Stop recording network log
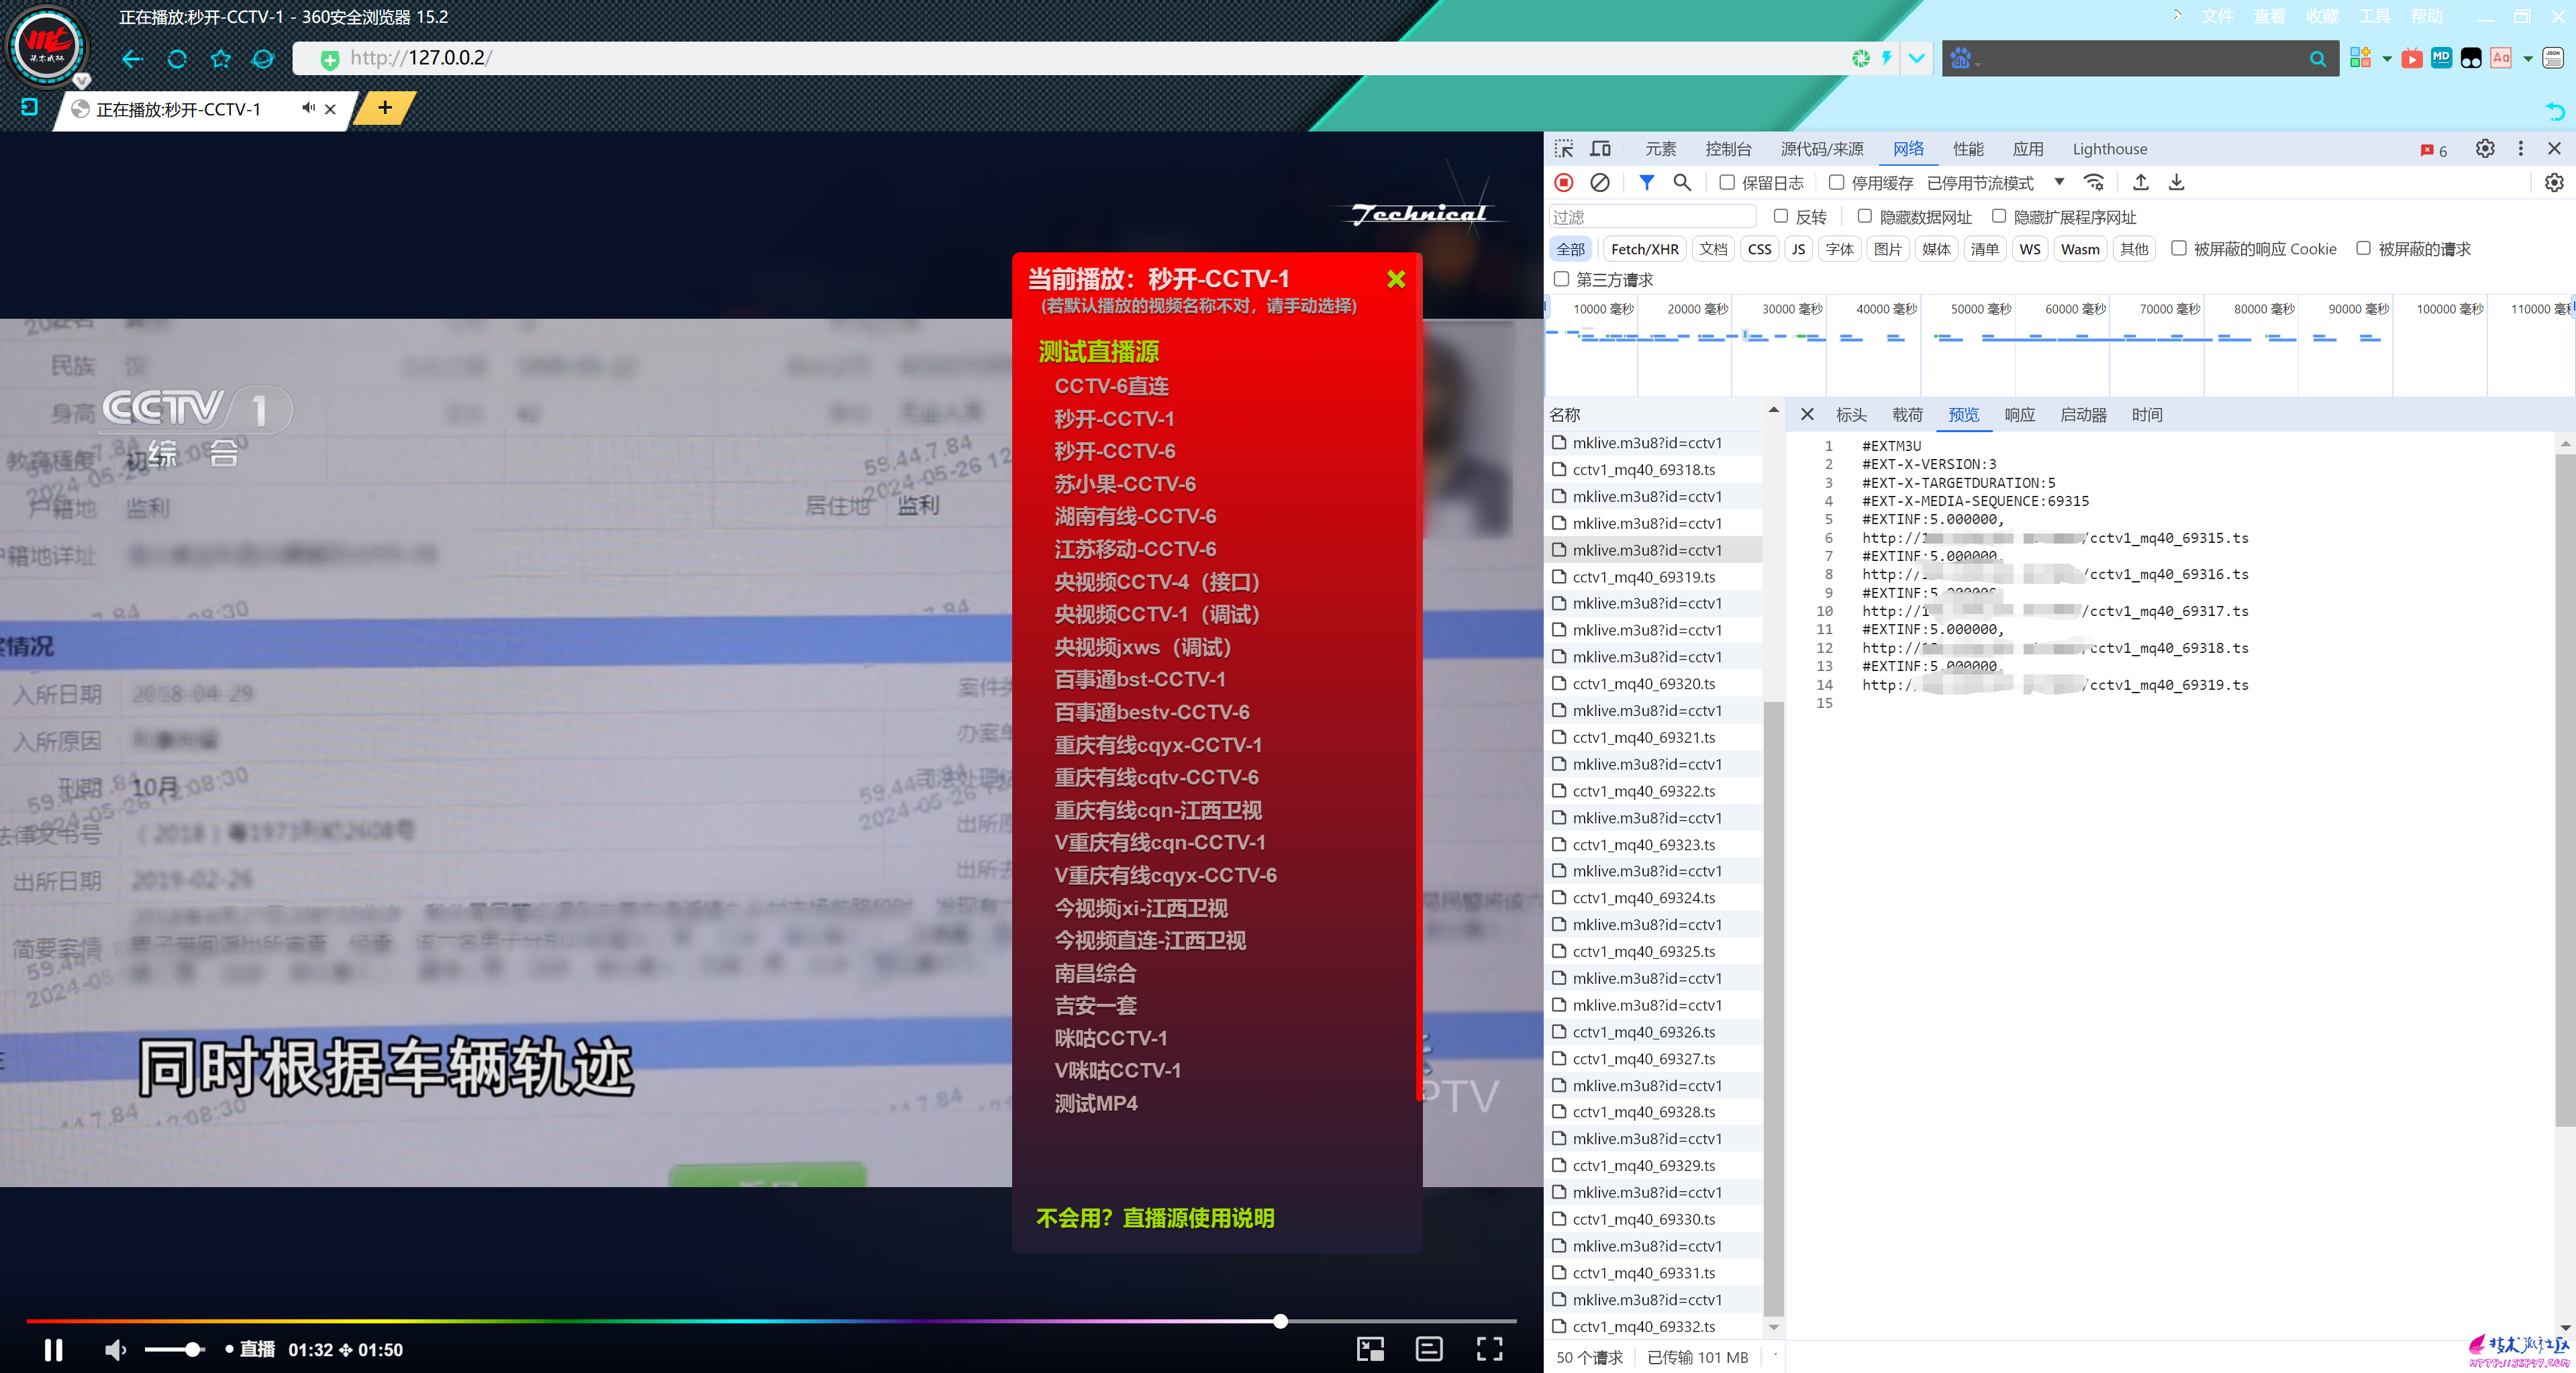Image resolution: width=2576 pixels, height=1373 pixels. 1564,182
